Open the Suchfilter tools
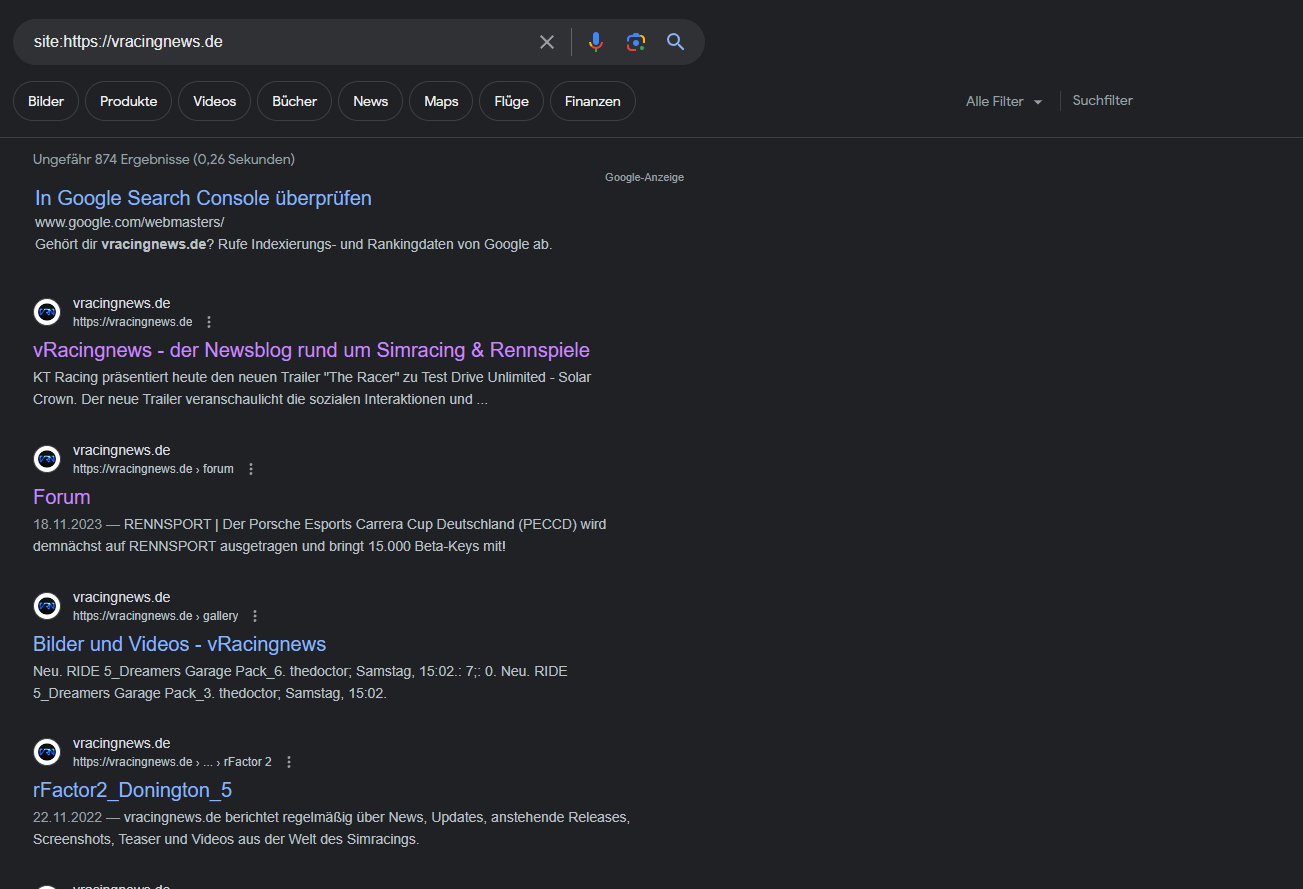Screen dimensions: 1303x889 point(1102,100)
